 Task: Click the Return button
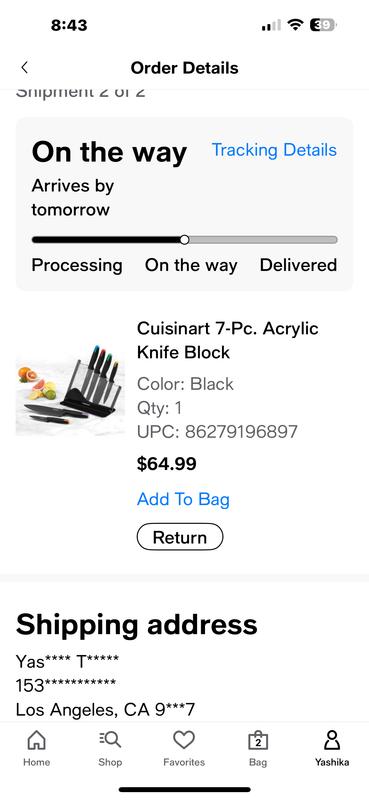tap(180, 537)
